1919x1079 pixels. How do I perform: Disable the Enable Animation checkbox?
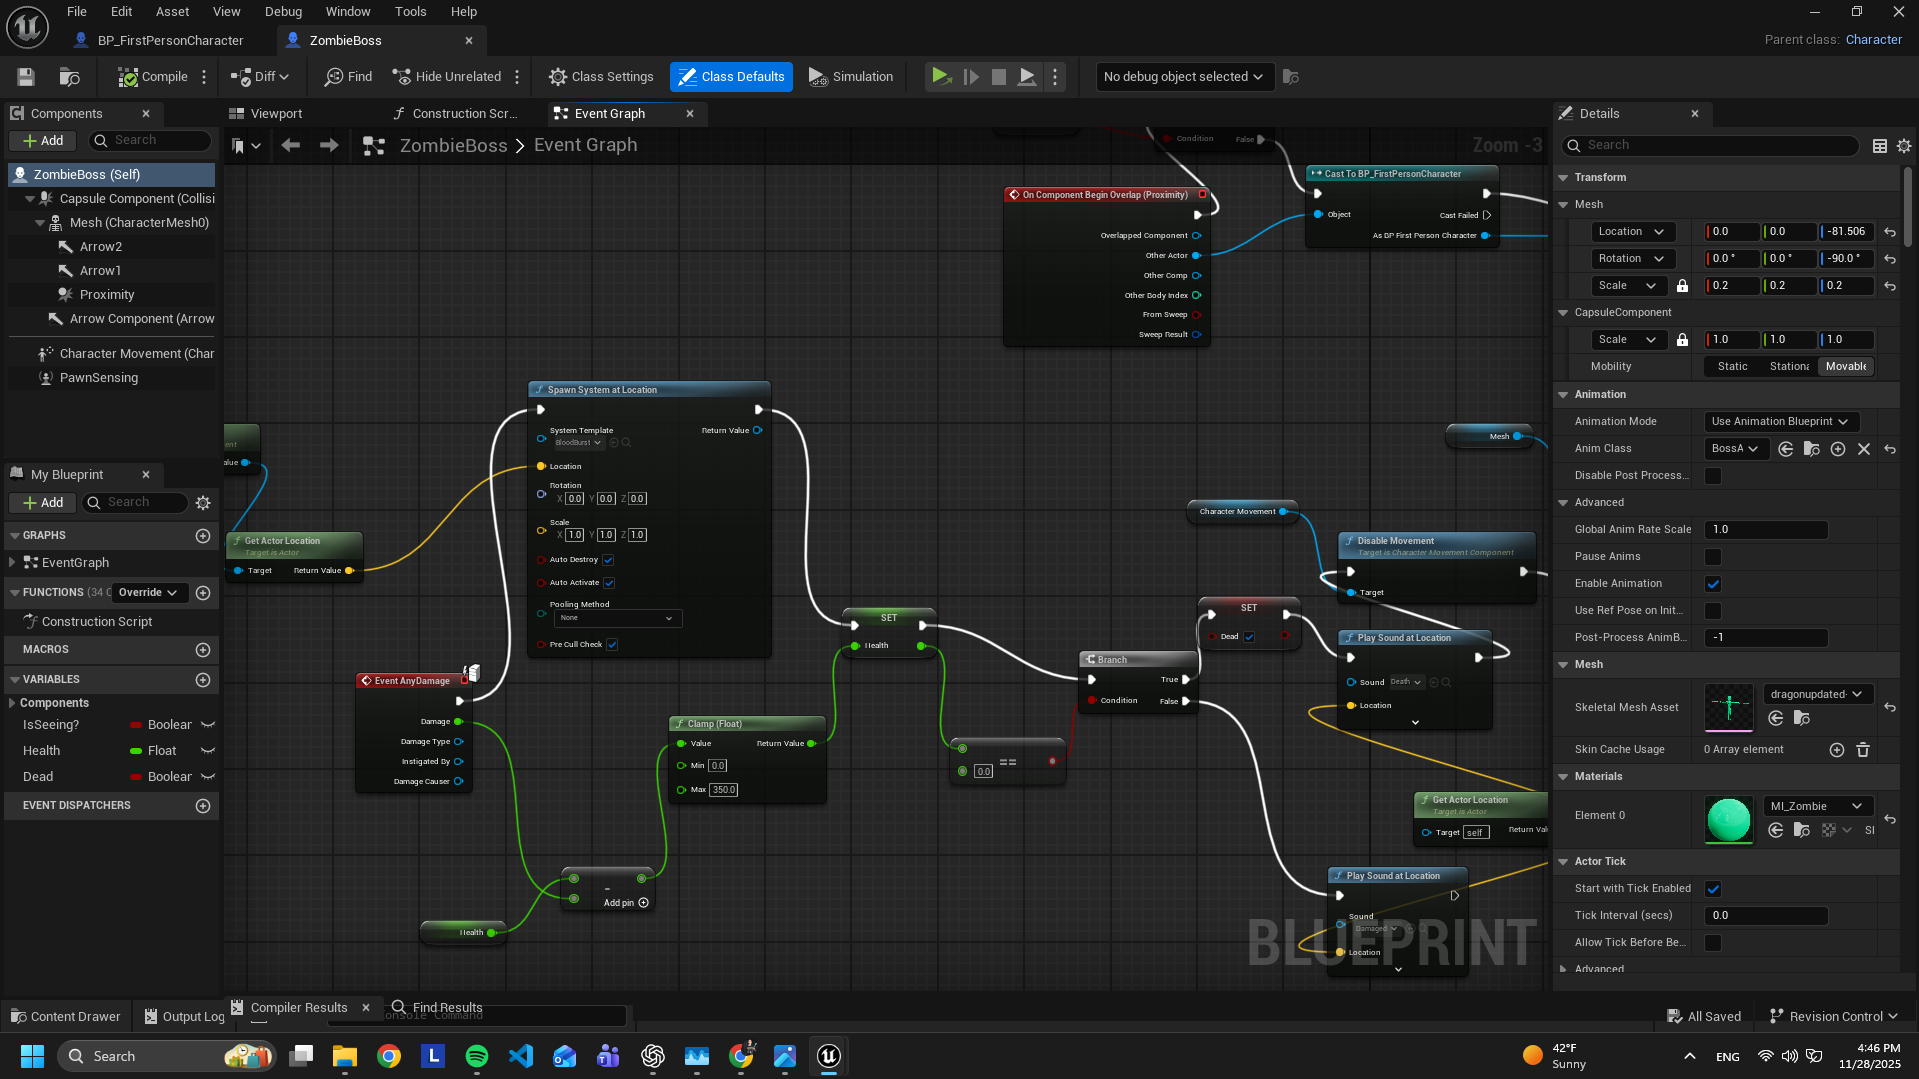[1713, 584]
